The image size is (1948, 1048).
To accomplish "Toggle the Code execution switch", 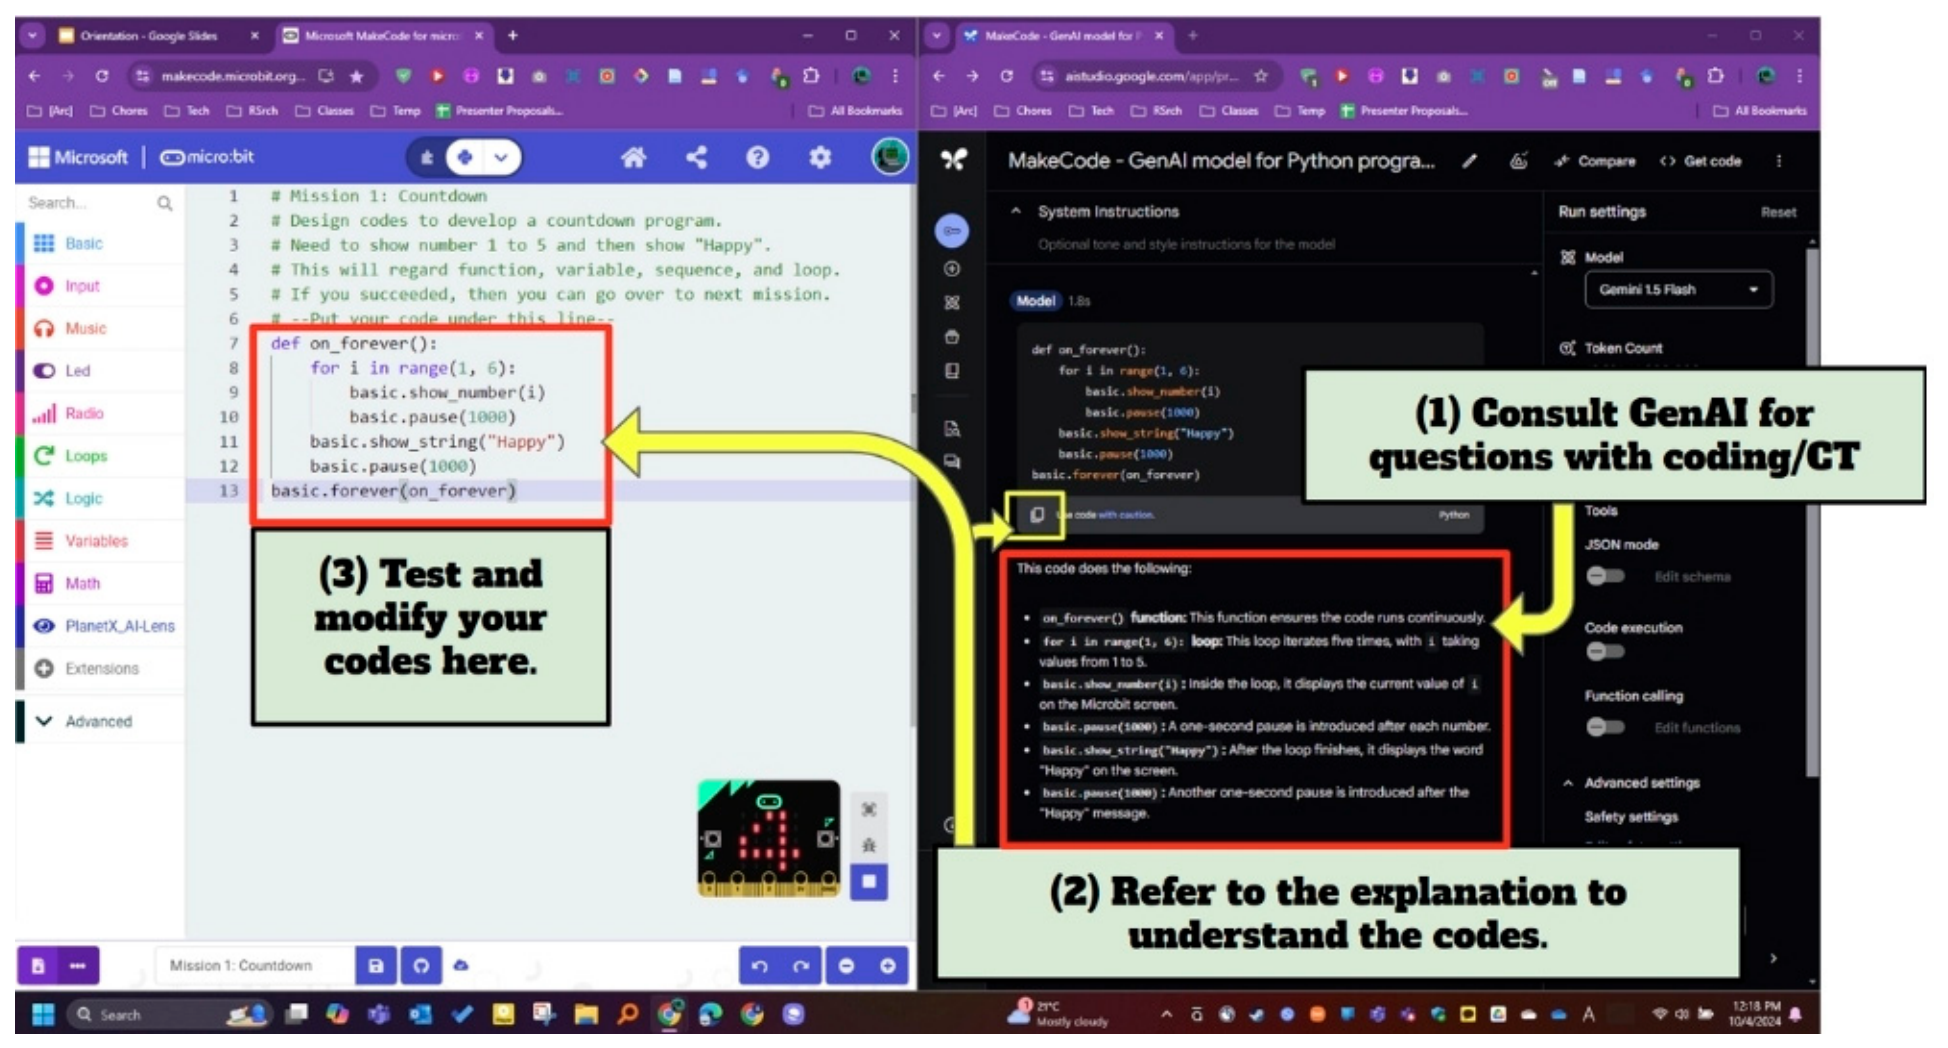I will (1604, 652).
